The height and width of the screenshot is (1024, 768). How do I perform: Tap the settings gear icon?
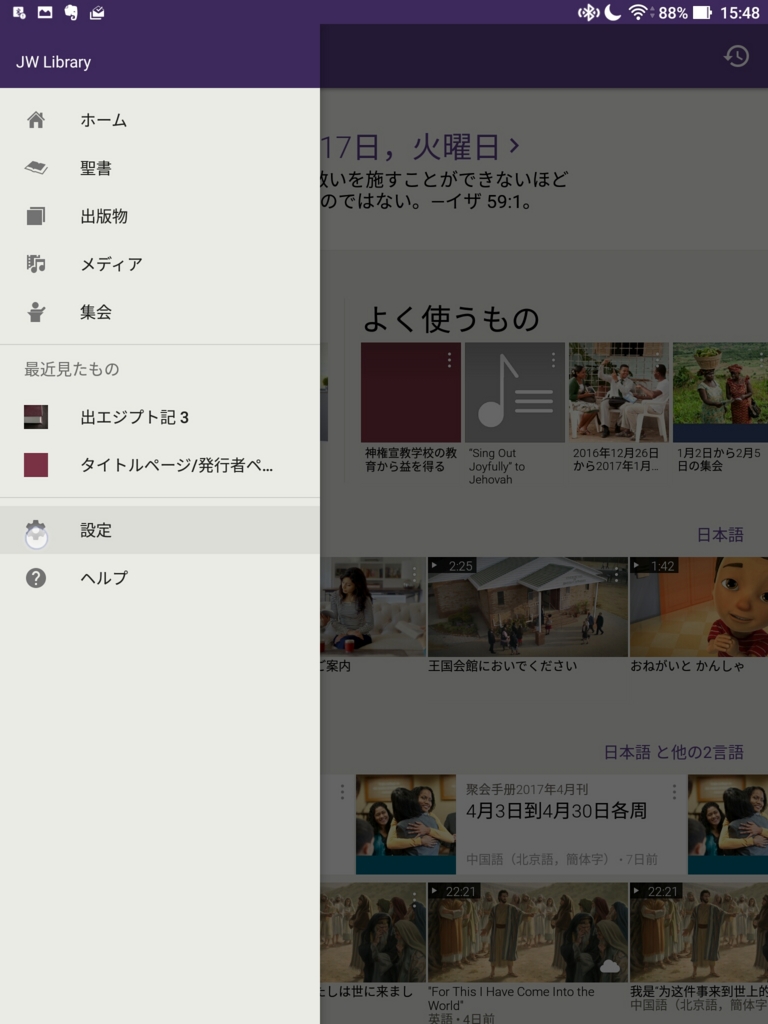[36, 532]
